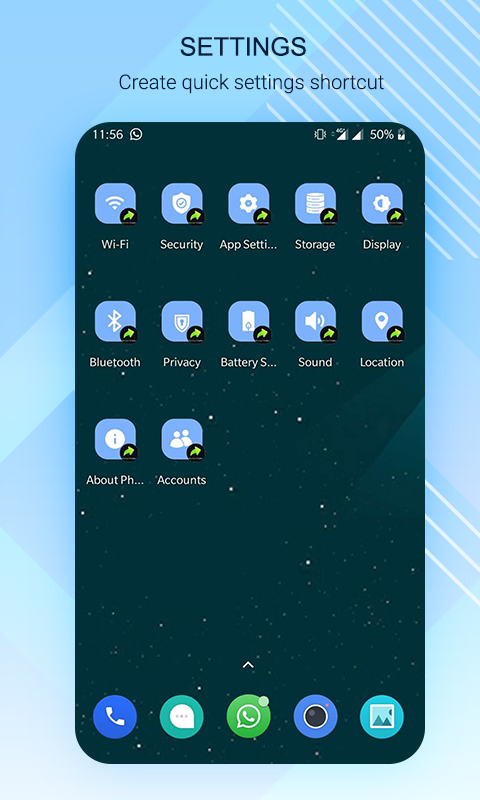Expand the app drawer with up chevron
Image resolution: width=480 pixels, height=800 pixels.
[248, 665]
